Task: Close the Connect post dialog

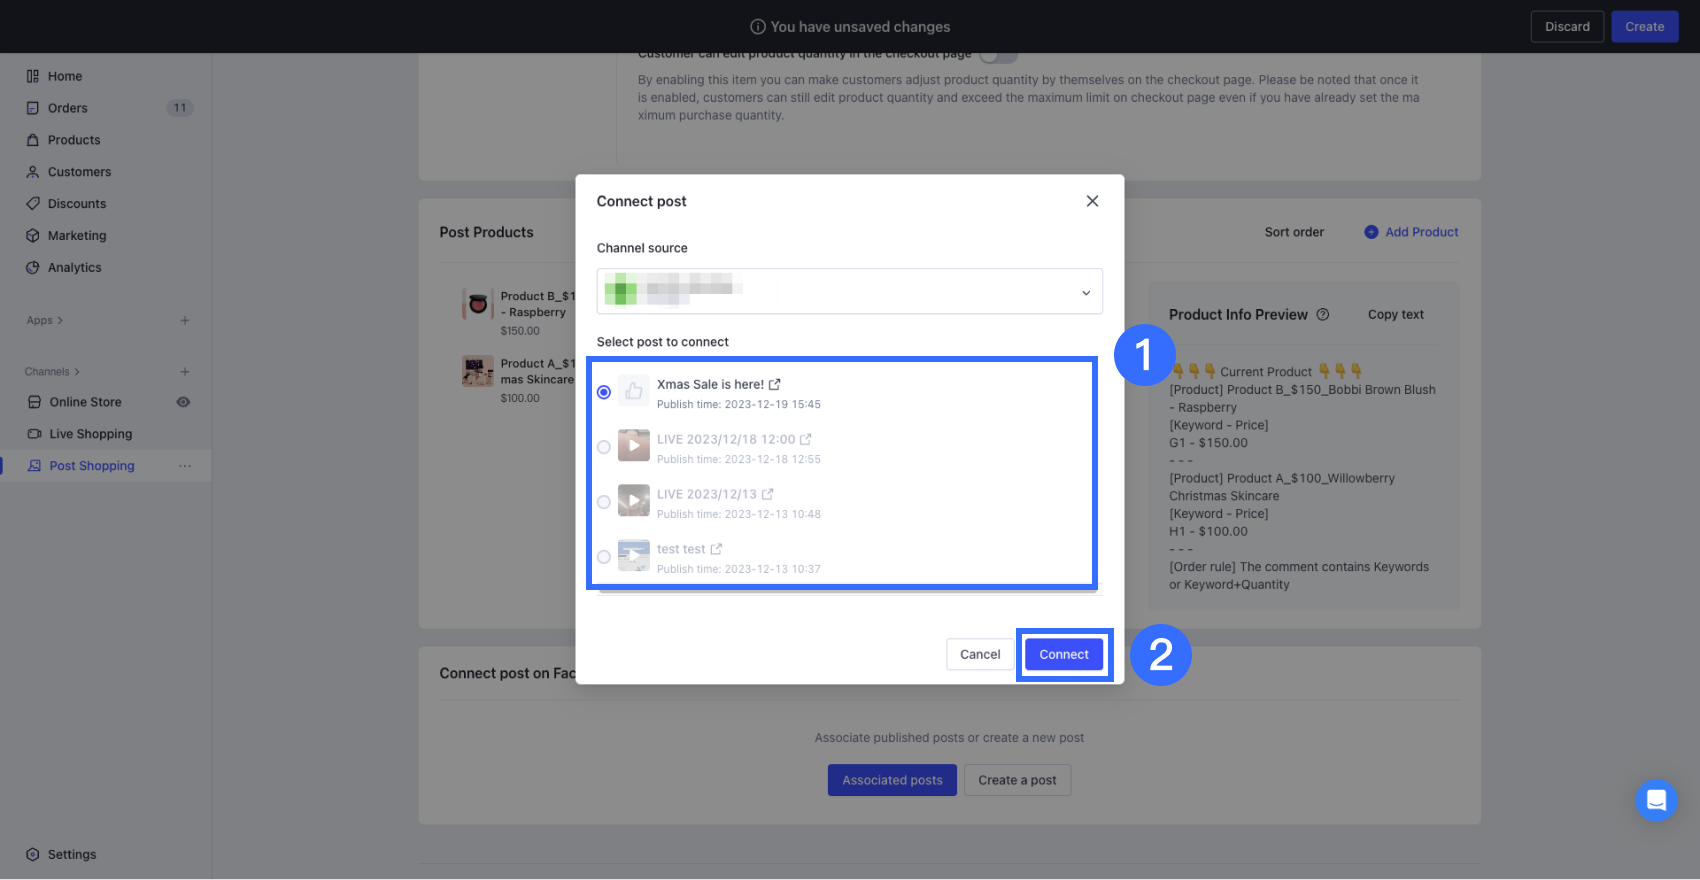Action: (x=1092, y=201)
